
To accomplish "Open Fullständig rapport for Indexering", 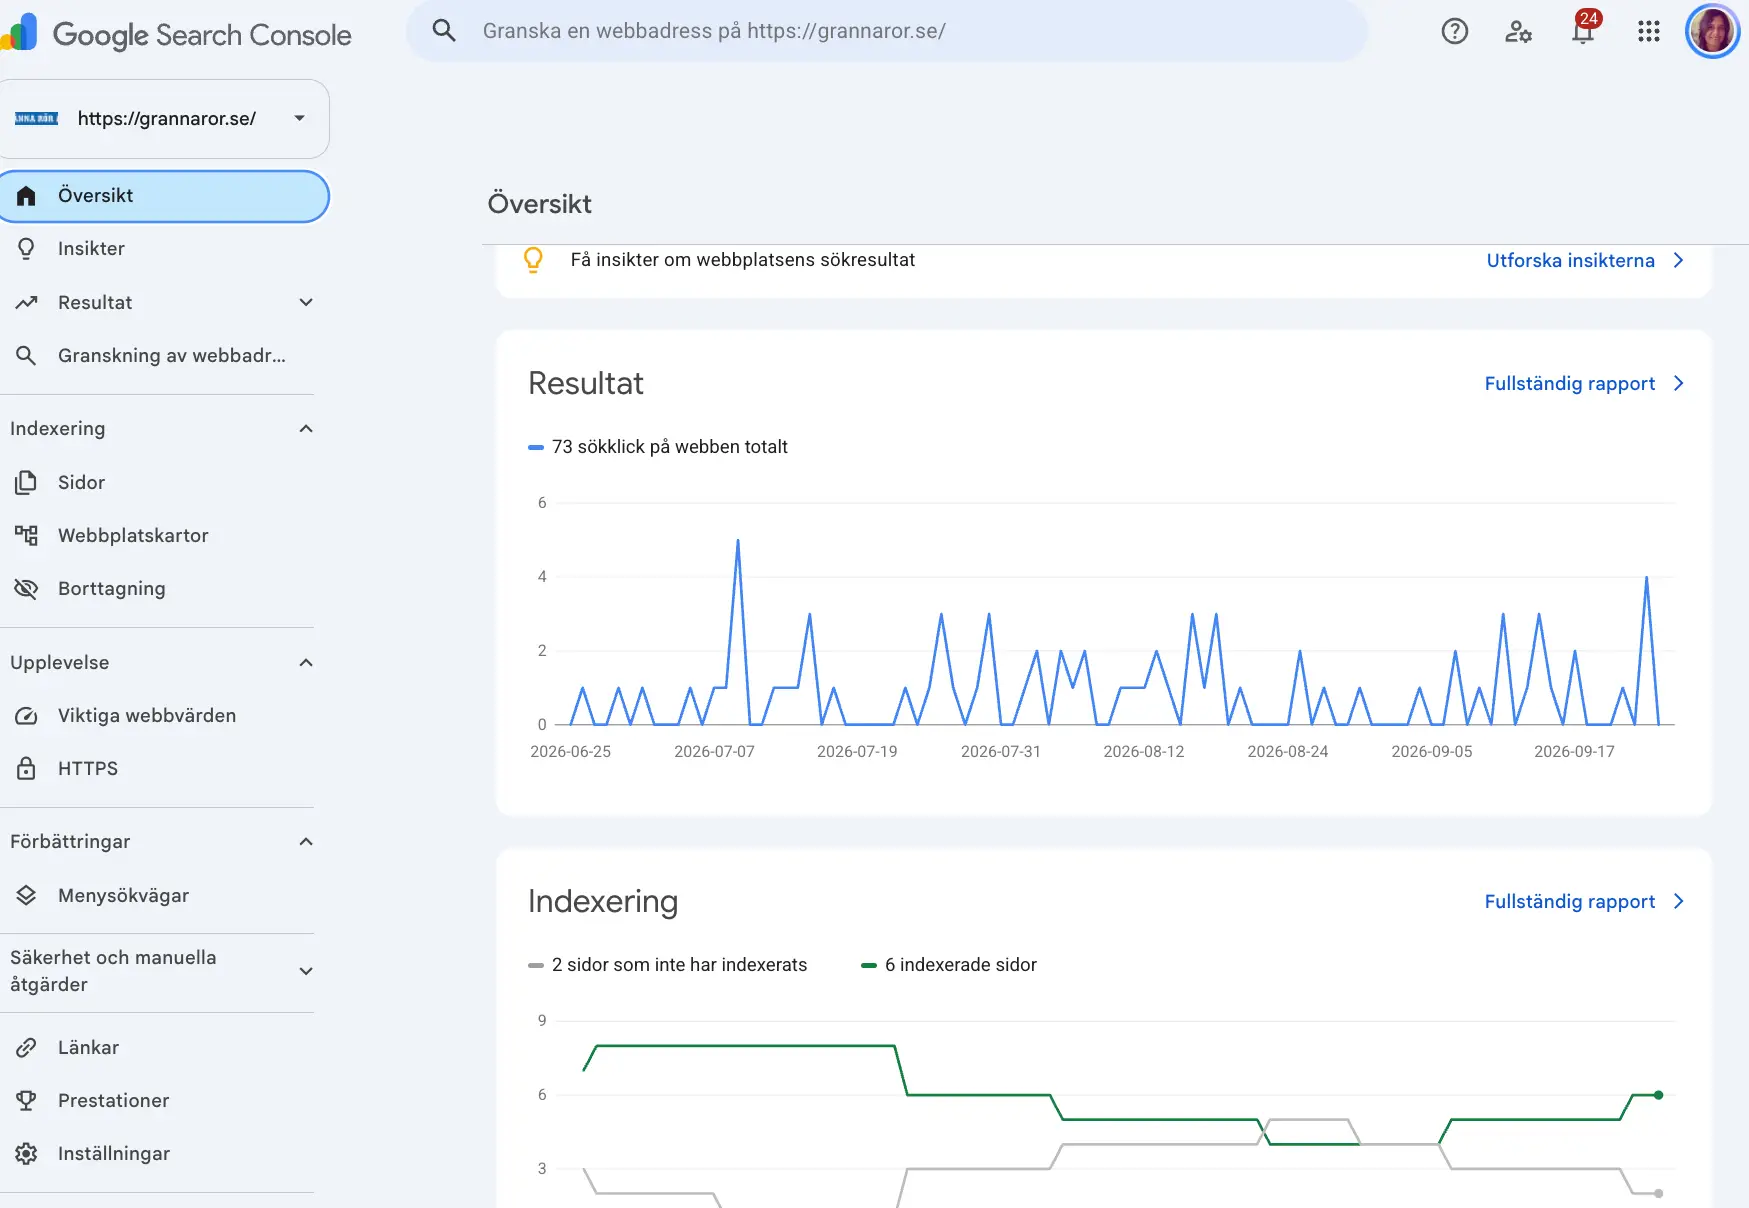I will (x=1584, y=902).
